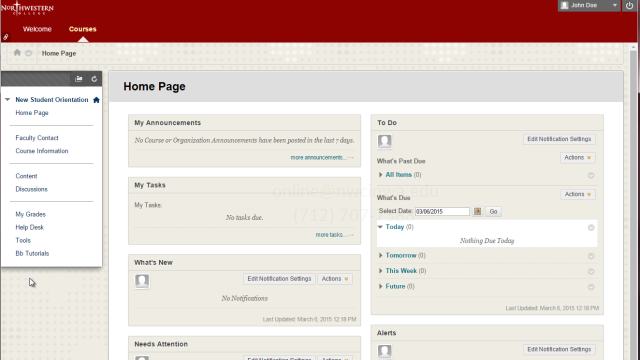The height and width of the screenshot is (360, 640).
Task: Click the What's New avatar thumbnail
Action: click(x=142, y=281)
